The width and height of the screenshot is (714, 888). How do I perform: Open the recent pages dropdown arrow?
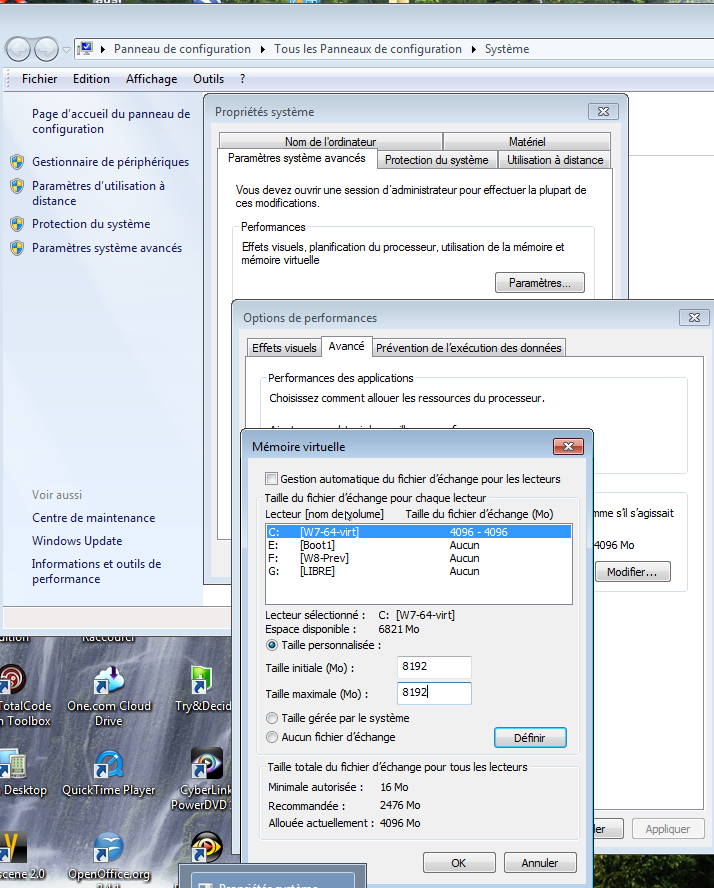[66, 50]
